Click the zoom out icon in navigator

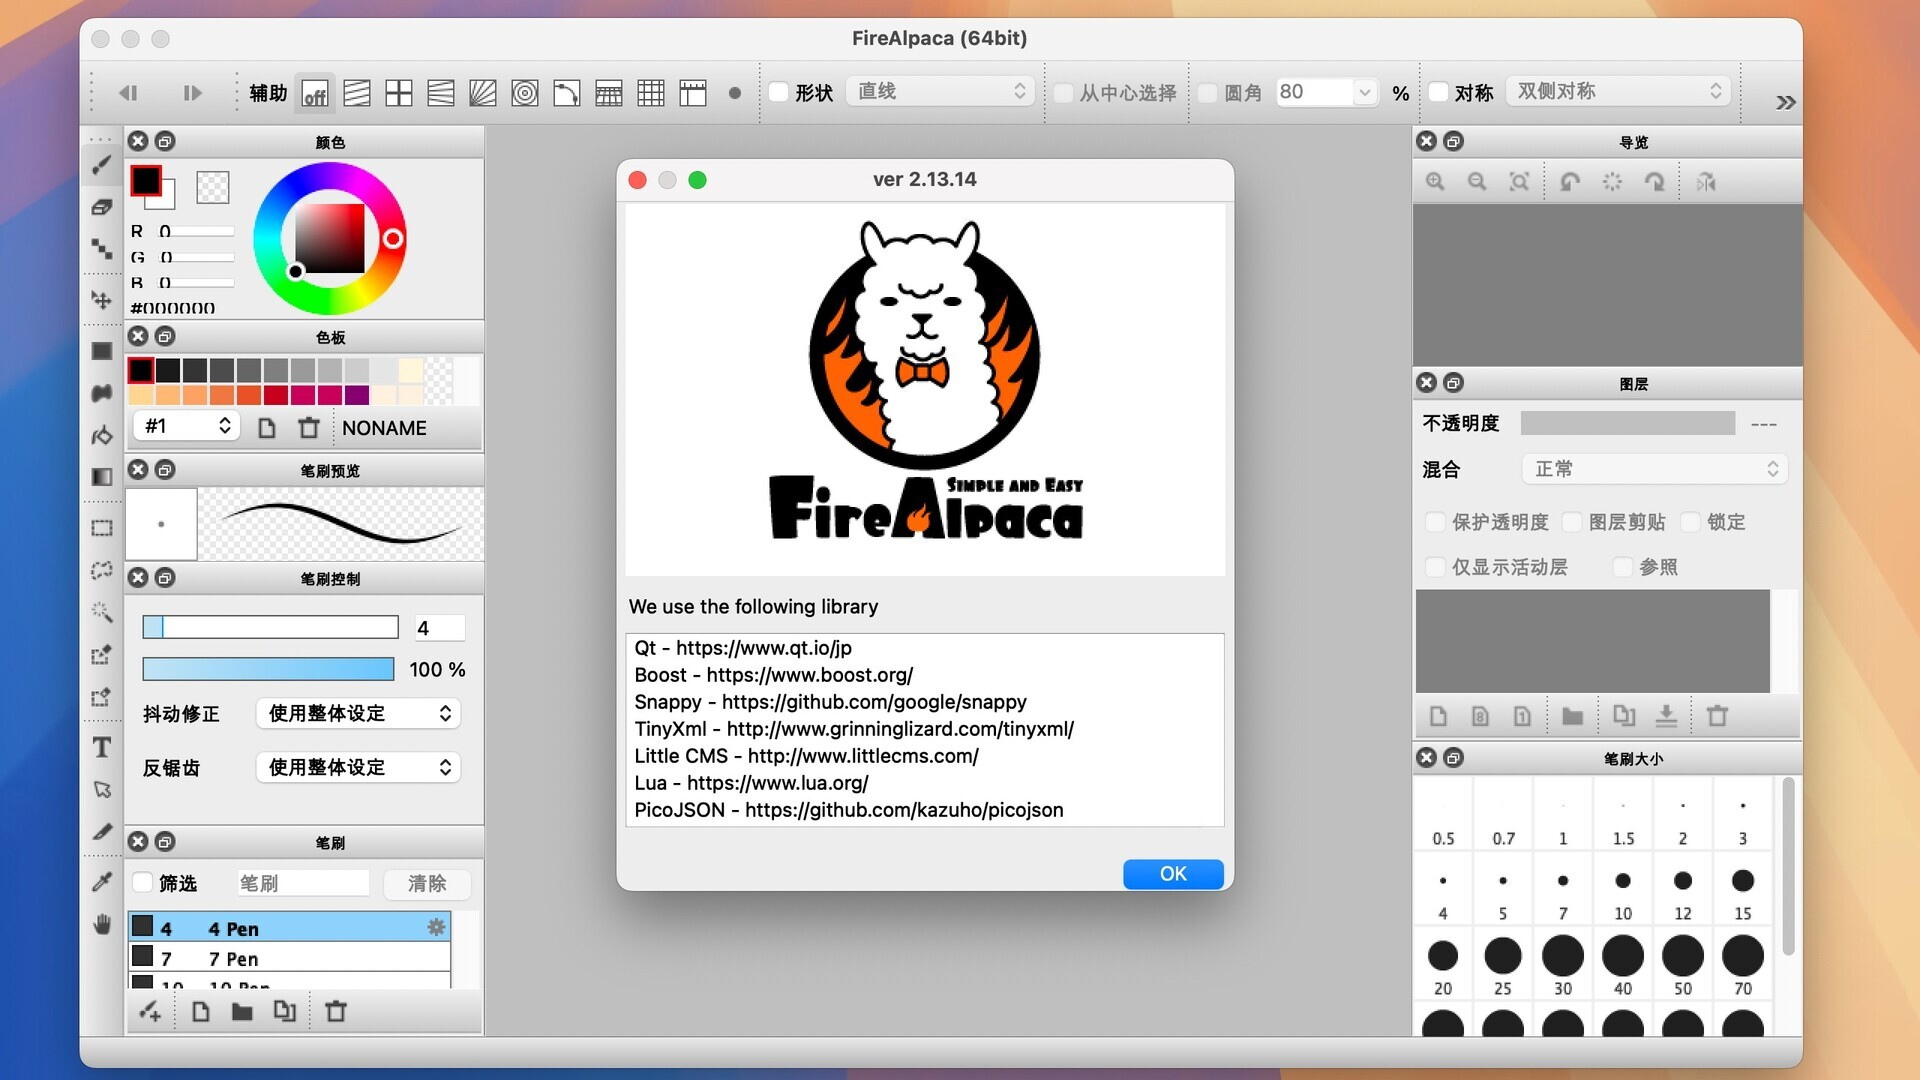(x=1477, y=182)
